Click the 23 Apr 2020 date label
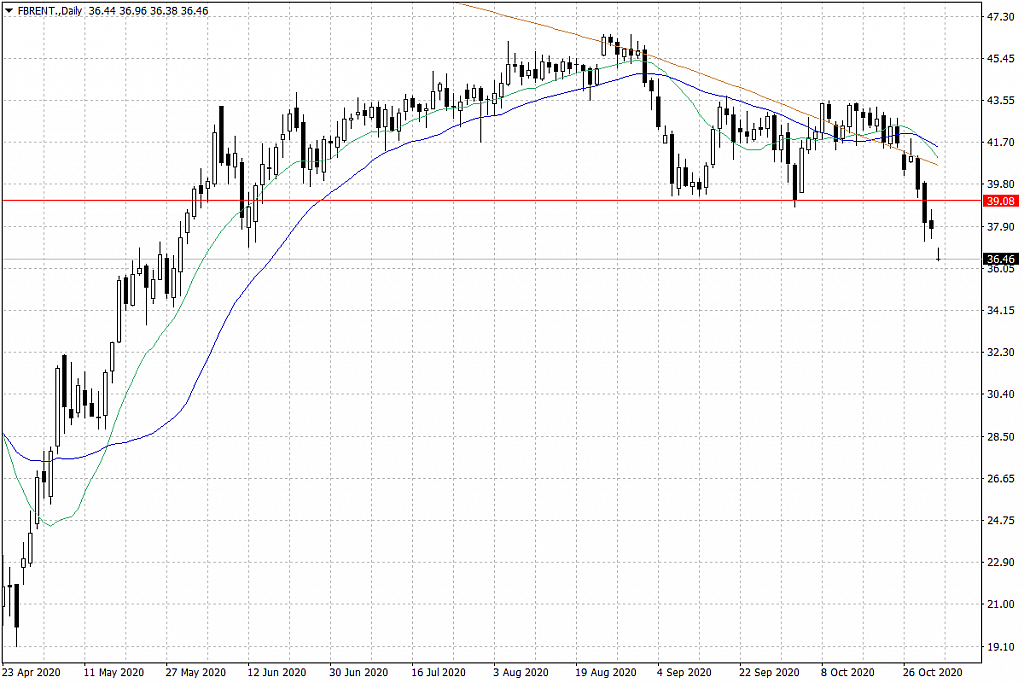1024x683 pixels. tap(32, 672)
